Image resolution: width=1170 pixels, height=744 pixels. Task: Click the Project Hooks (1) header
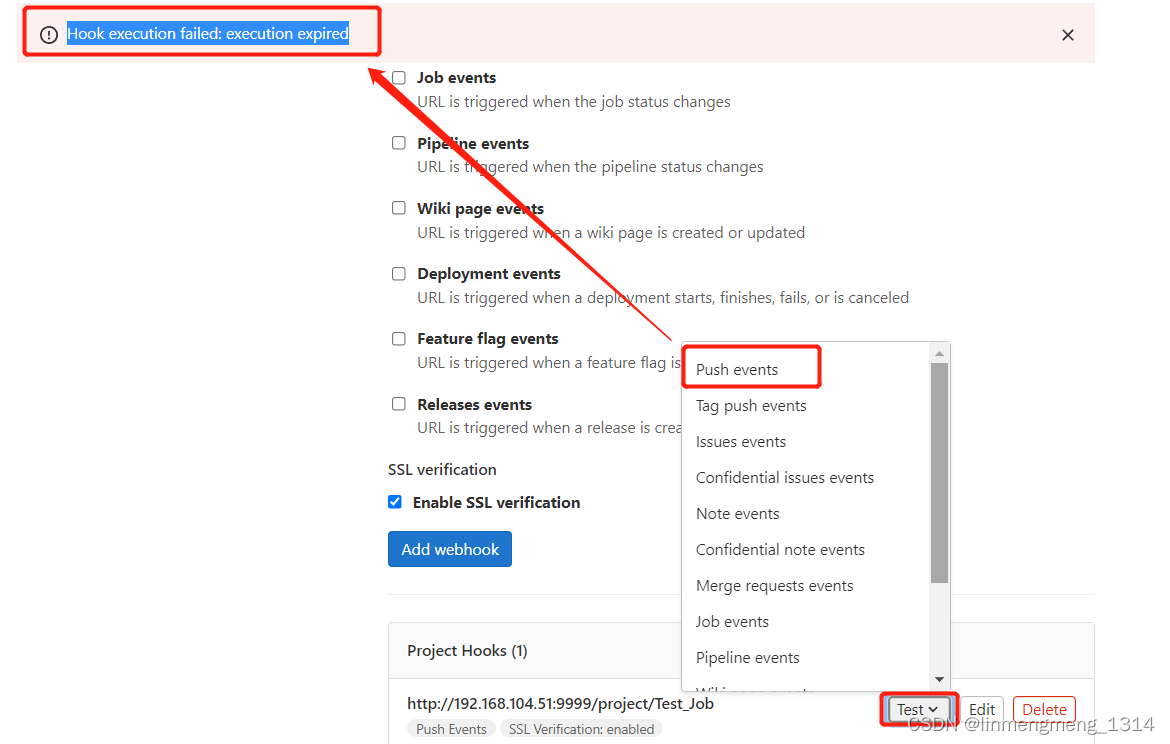467,651
